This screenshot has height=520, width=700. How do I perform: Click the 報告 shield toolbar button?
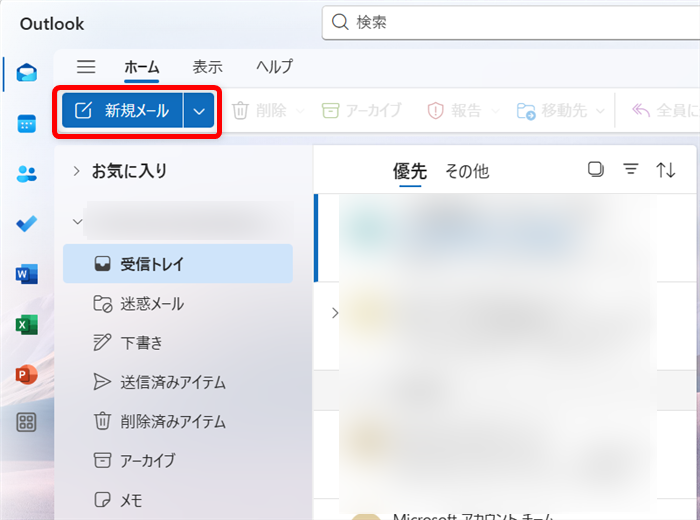click(454, 110)
